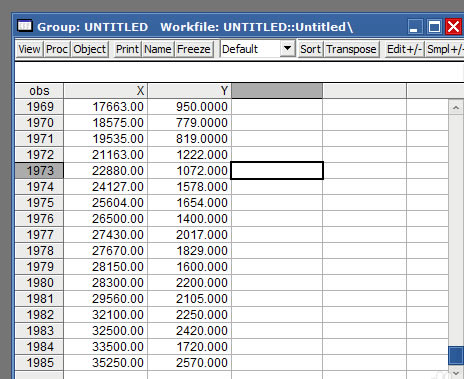
Task: Select the X column header
Action: coord(106,90)
